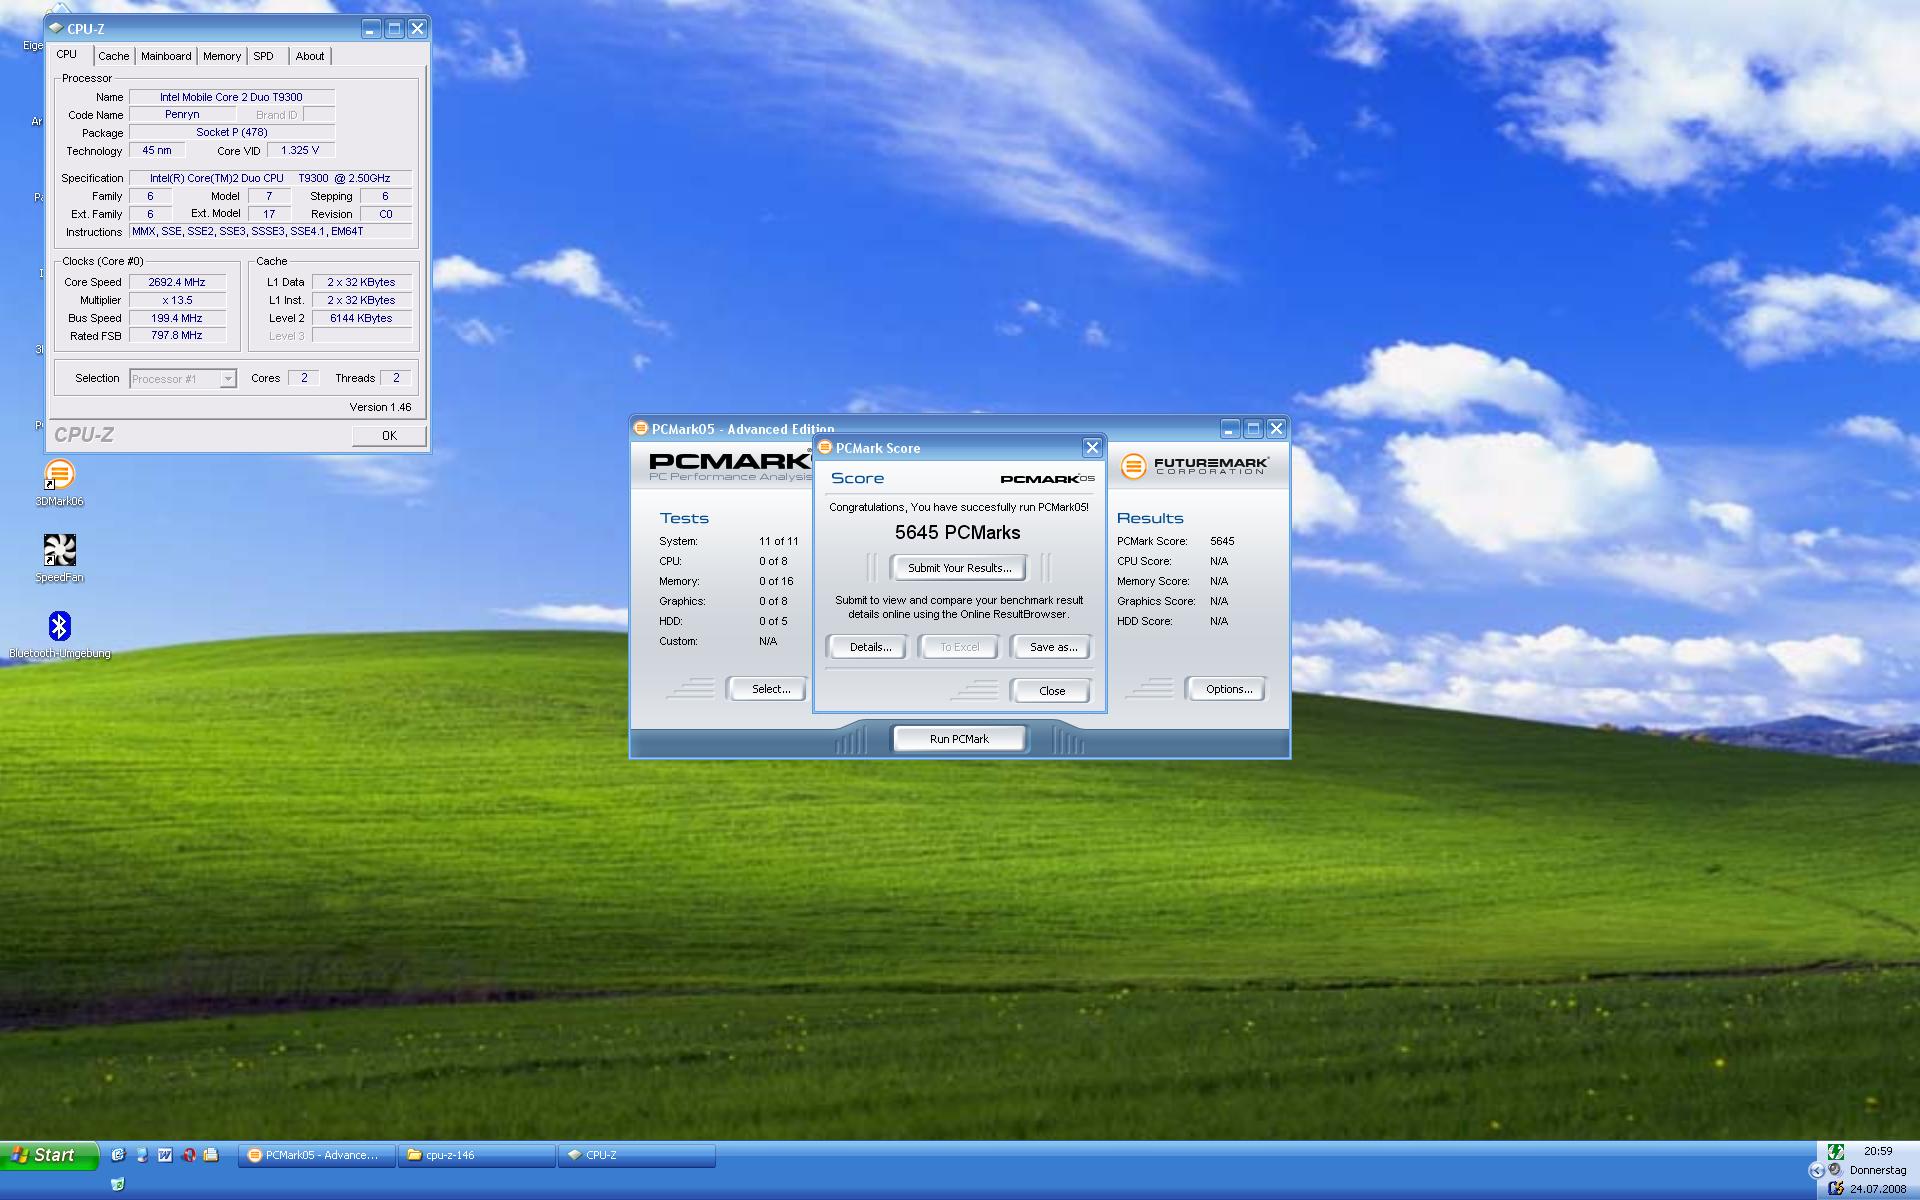Switch to cpu-z-146 folder in taskbar

coord(477,1155)
